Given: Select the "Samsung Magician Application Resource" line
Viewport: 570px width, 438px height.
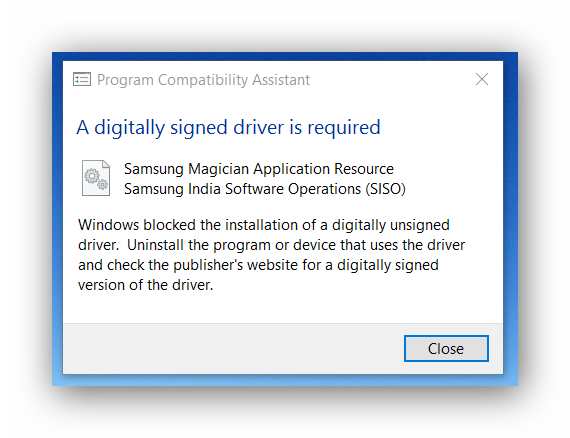Looking at the screenshot, I should point(259,169).
